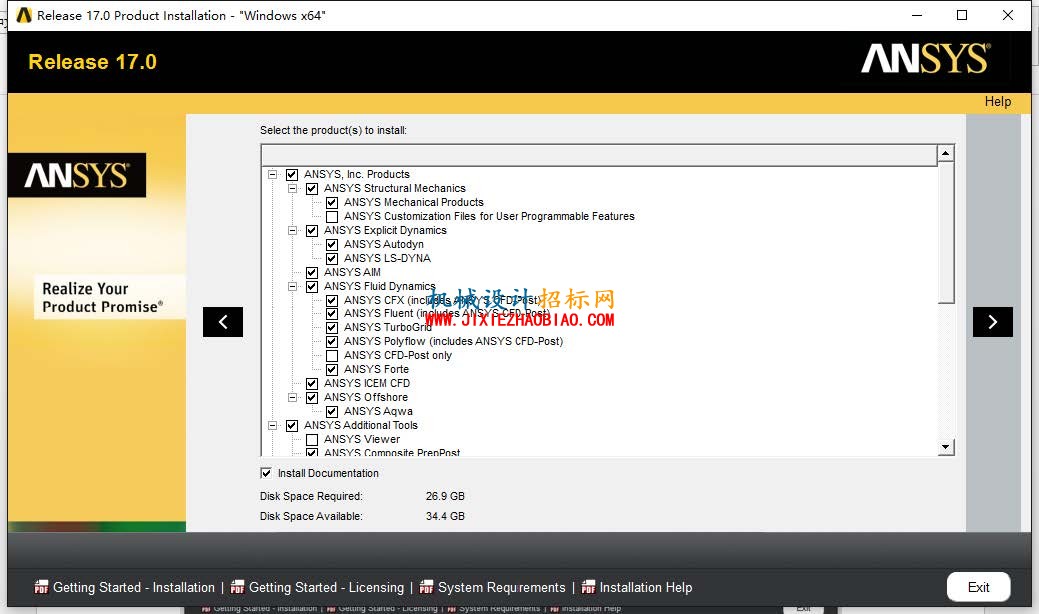Open the System Requirements document
Image resolution: width=1039 pixels, height=614 pixels.
click(x=502, y=588)
